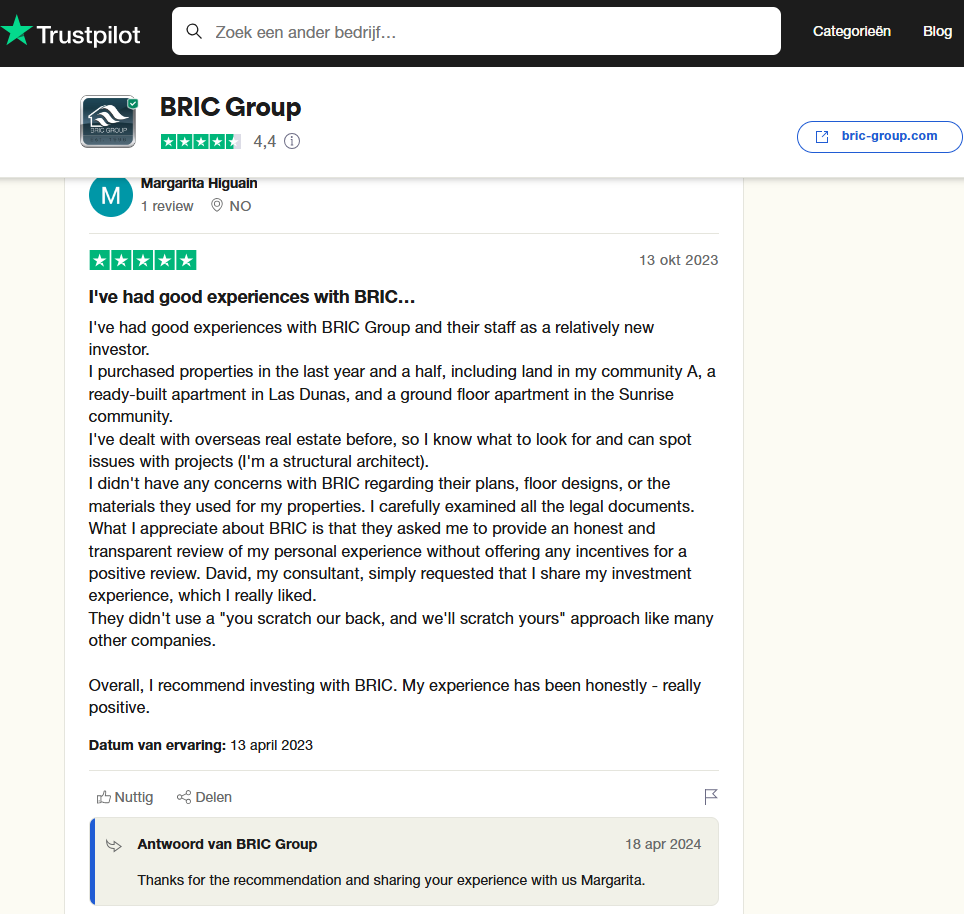The width and height of the screenshot is (964, 914).
Task: Open Margarita Higuain's profile name
Action: pyautogui.click(x=199, y=183)
